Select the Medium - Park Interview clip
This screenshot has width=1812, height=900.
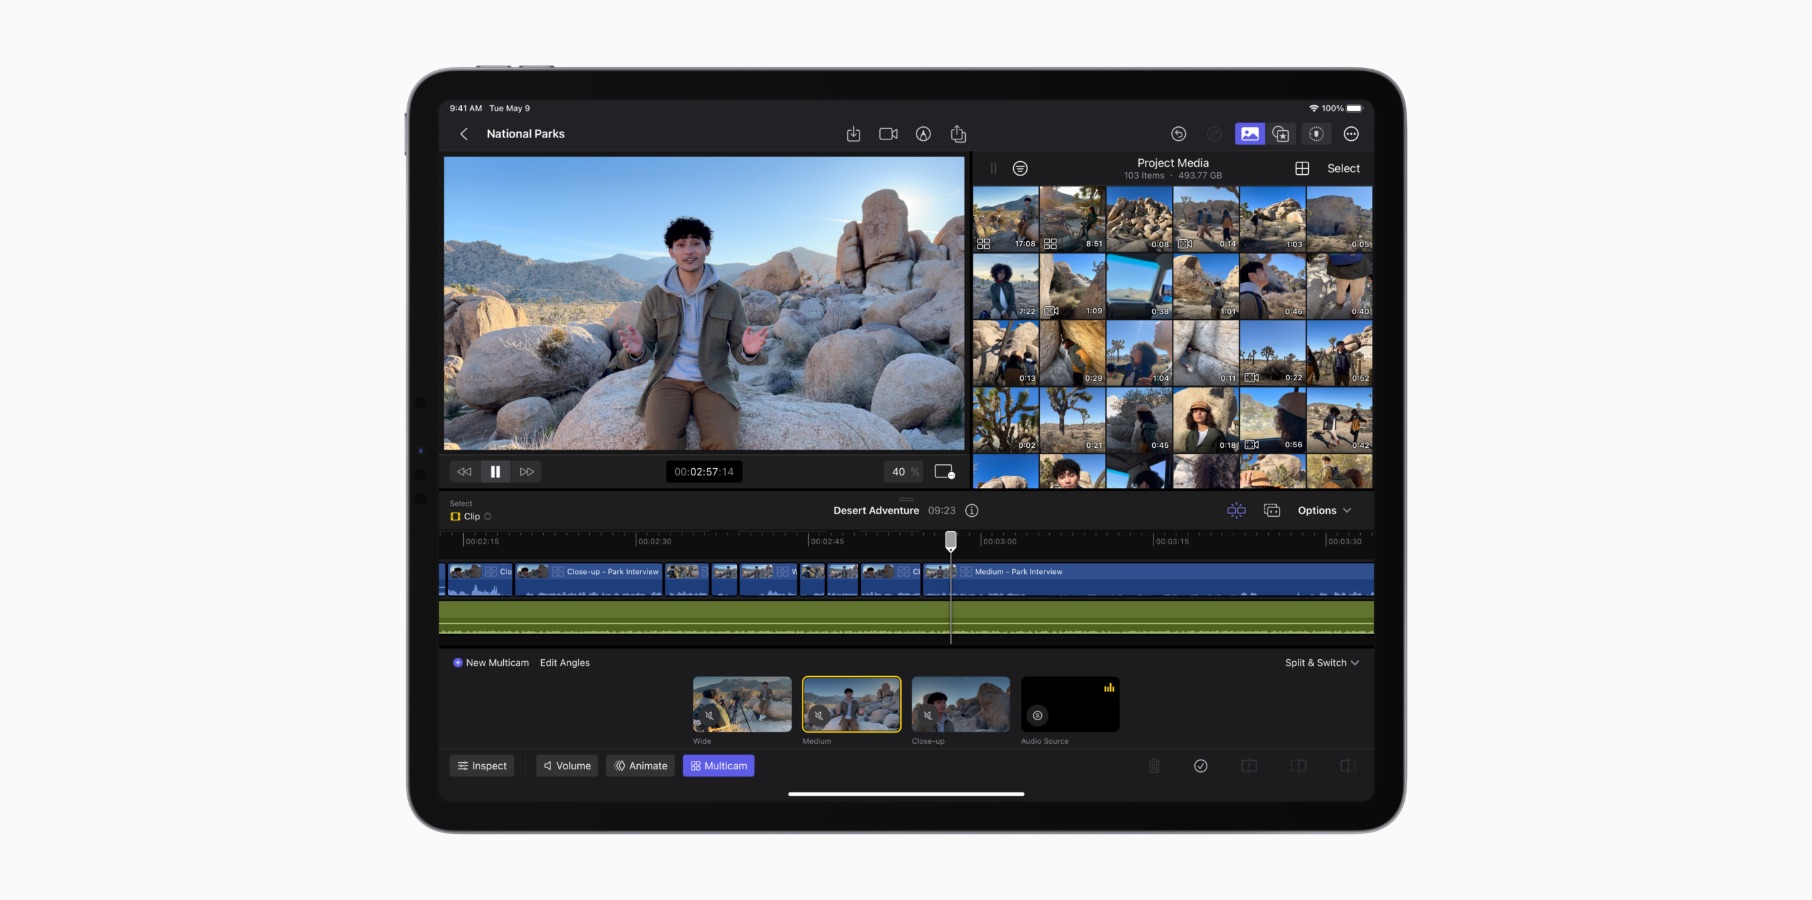click(1148, 580)
